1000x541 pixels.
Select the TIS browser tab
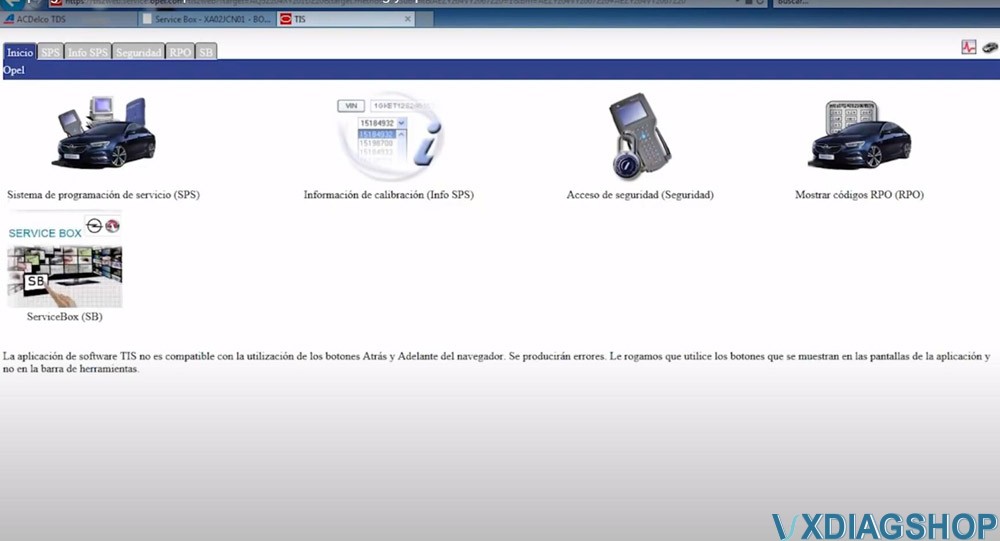tap(346, 19)
